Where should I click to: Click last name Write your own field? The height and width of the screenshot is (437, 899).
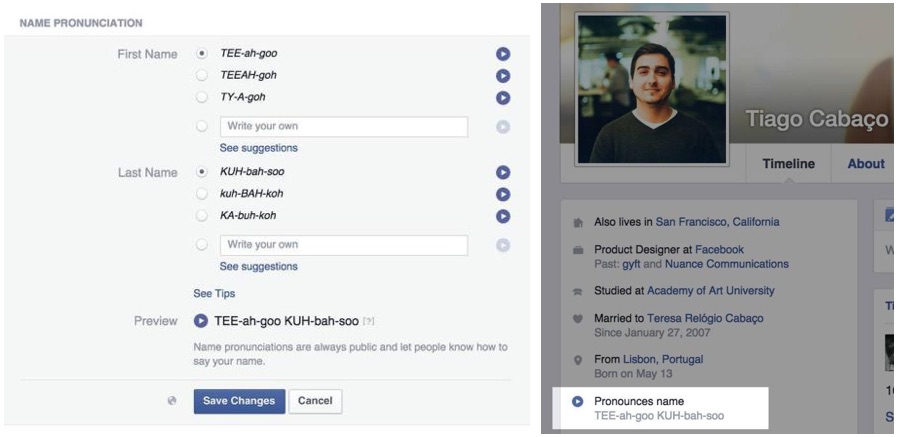tap(344, 245)
